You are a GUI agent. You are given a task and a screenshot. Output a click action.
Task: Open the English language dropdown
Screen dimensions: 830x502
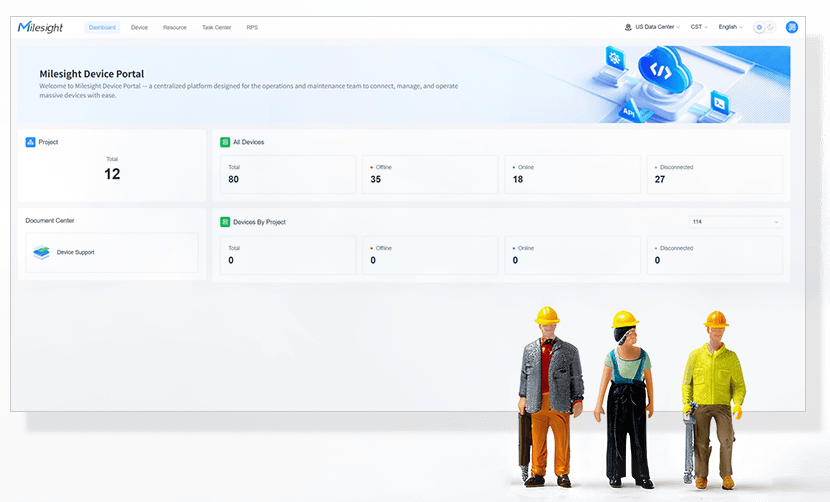[x=730, y=27]
